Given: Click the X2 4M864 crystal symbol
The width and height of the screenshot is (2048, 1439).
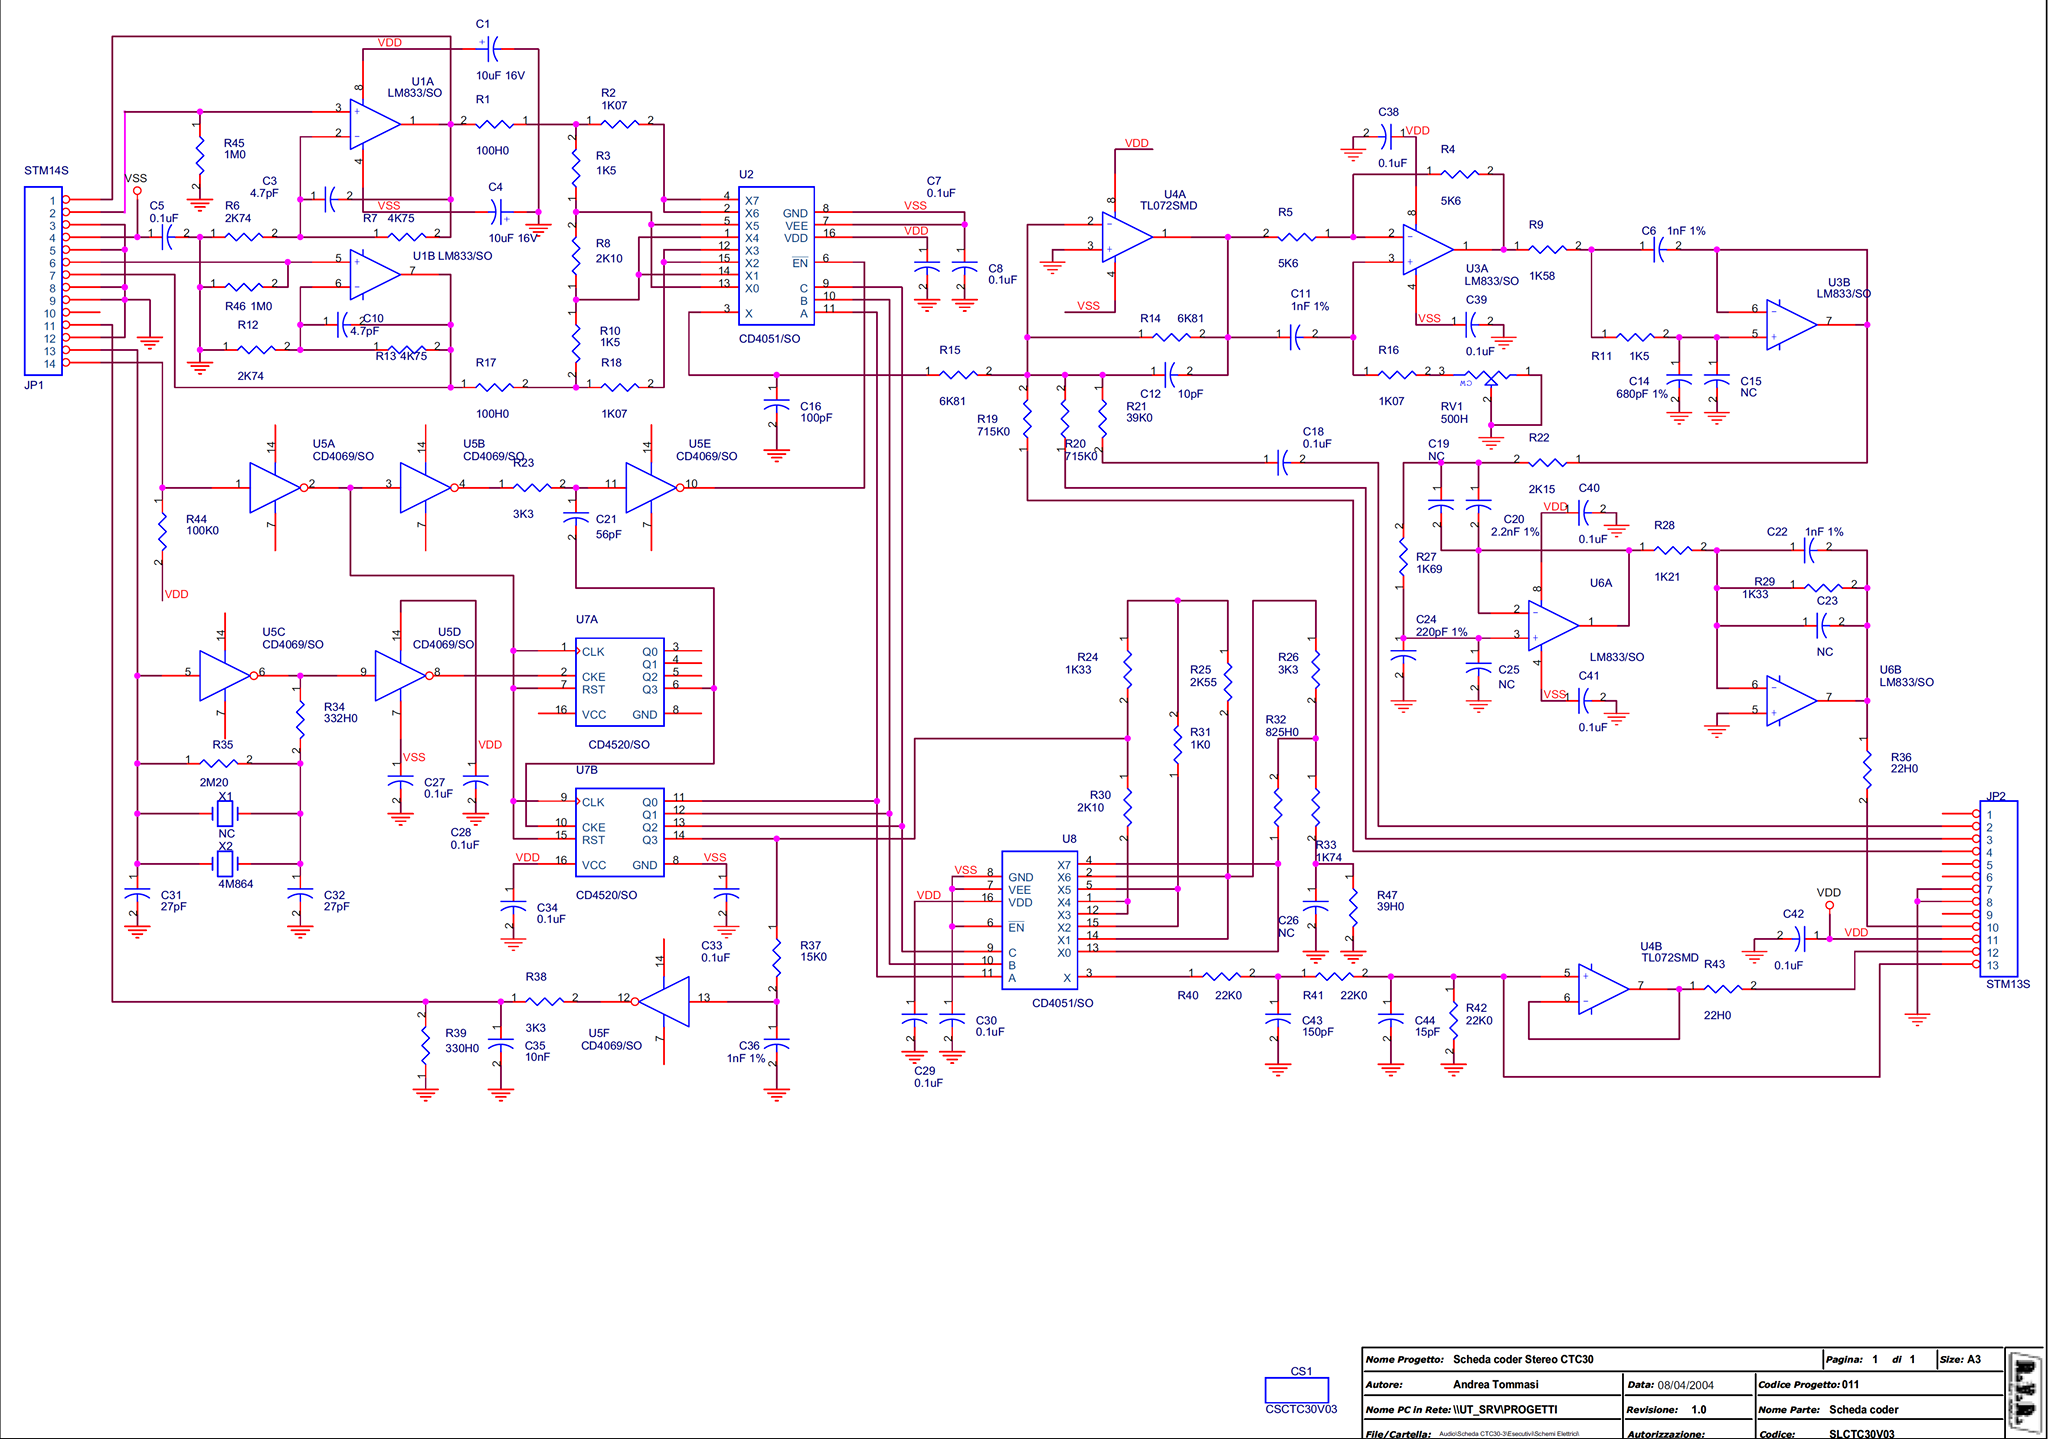Looking at the screenshot, I should [x=226, y=863].
